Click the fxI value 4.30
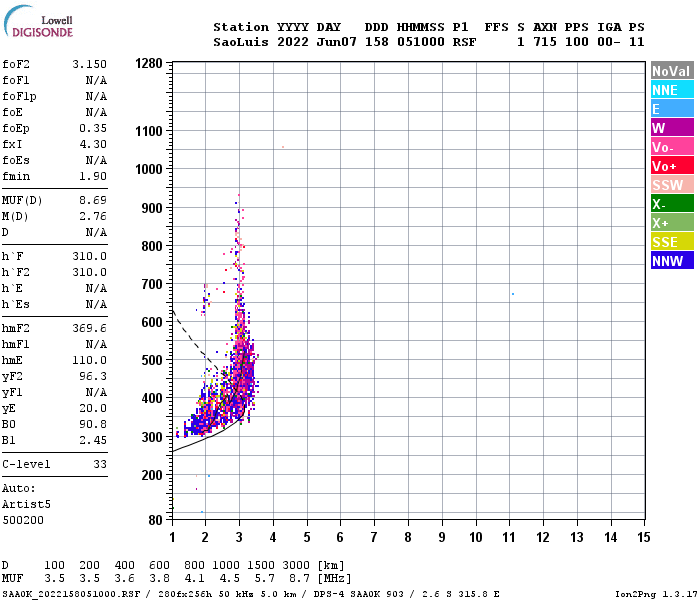700x600 pixels. click(x=93, y=144)
